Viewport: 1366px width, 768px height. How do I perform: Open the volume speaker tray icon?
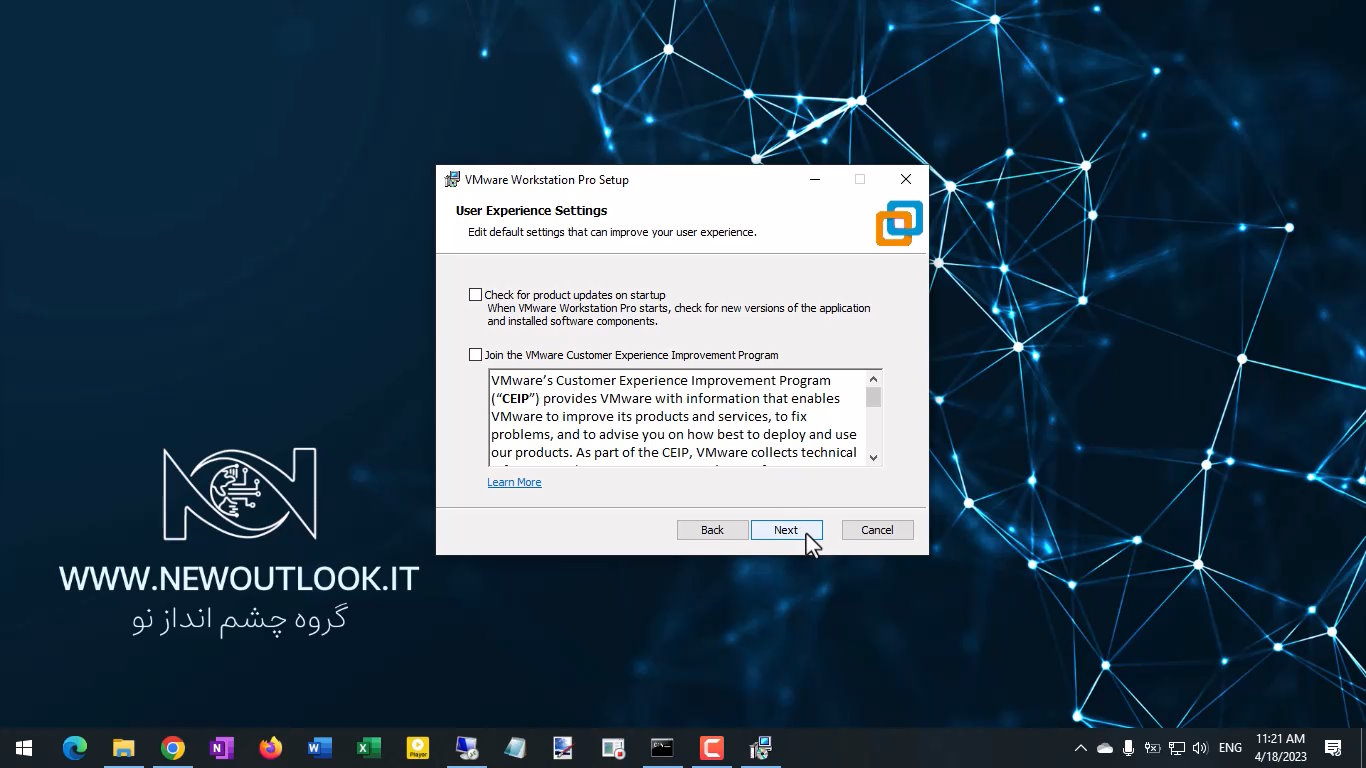(x=1201, y=748)
